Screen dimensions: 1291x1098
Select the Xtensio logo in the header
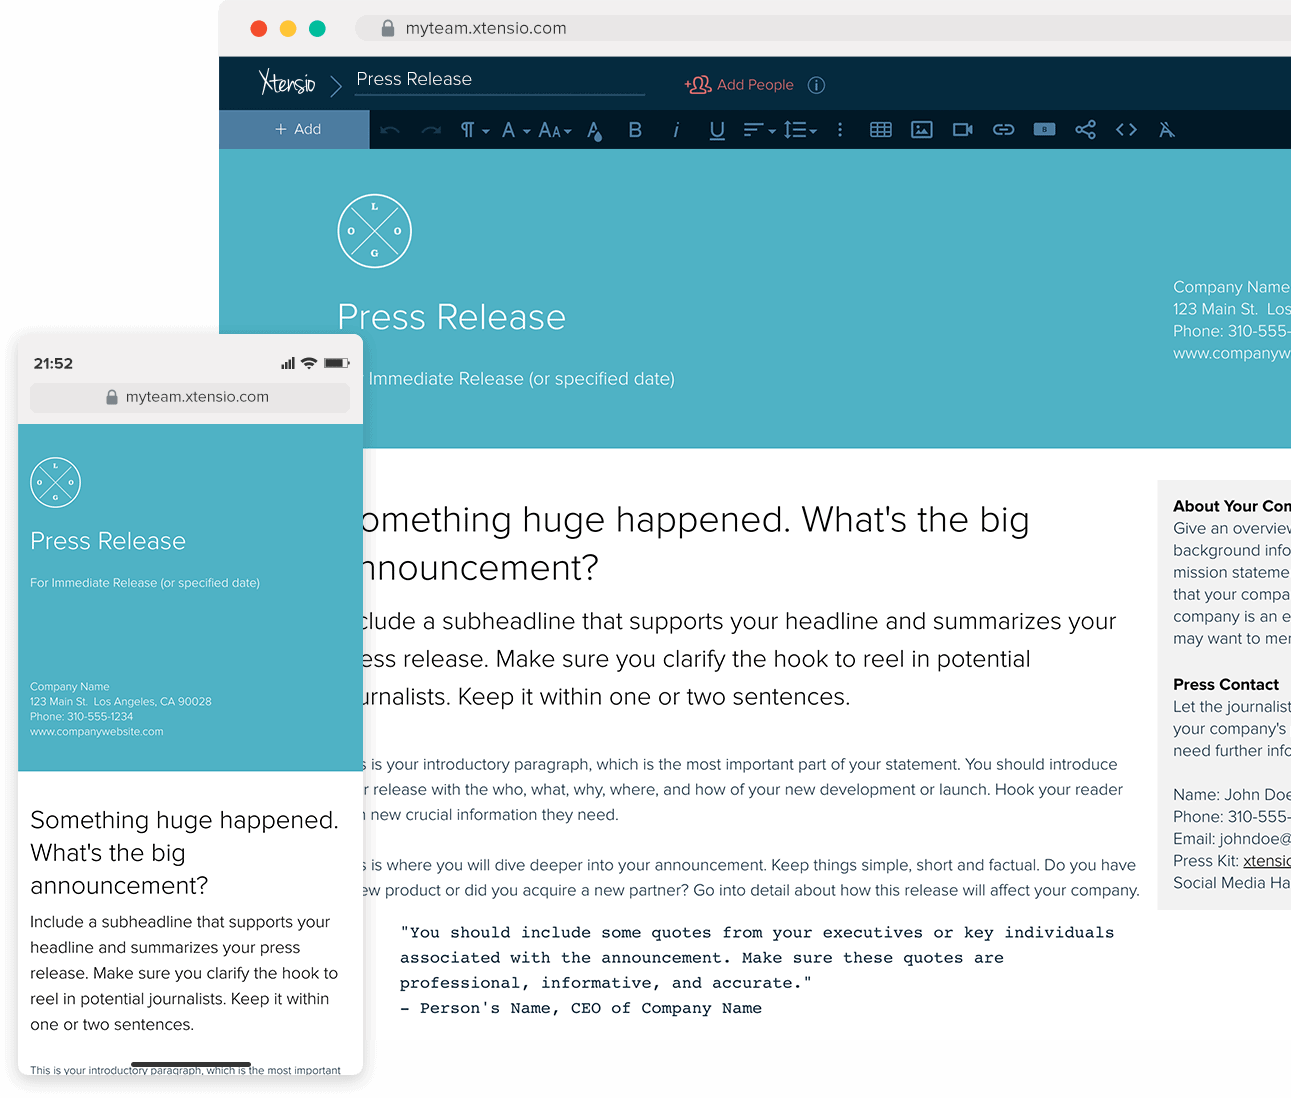click(287, 83)
